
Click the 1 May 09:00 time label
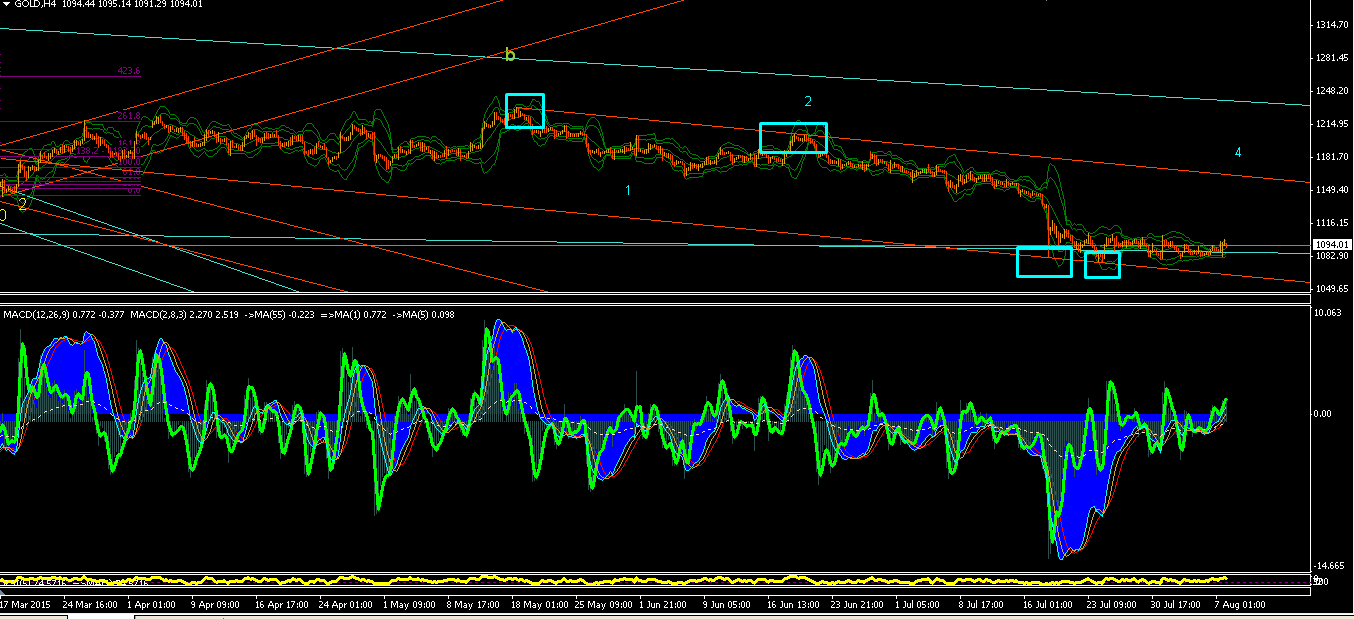click(411, 605)
